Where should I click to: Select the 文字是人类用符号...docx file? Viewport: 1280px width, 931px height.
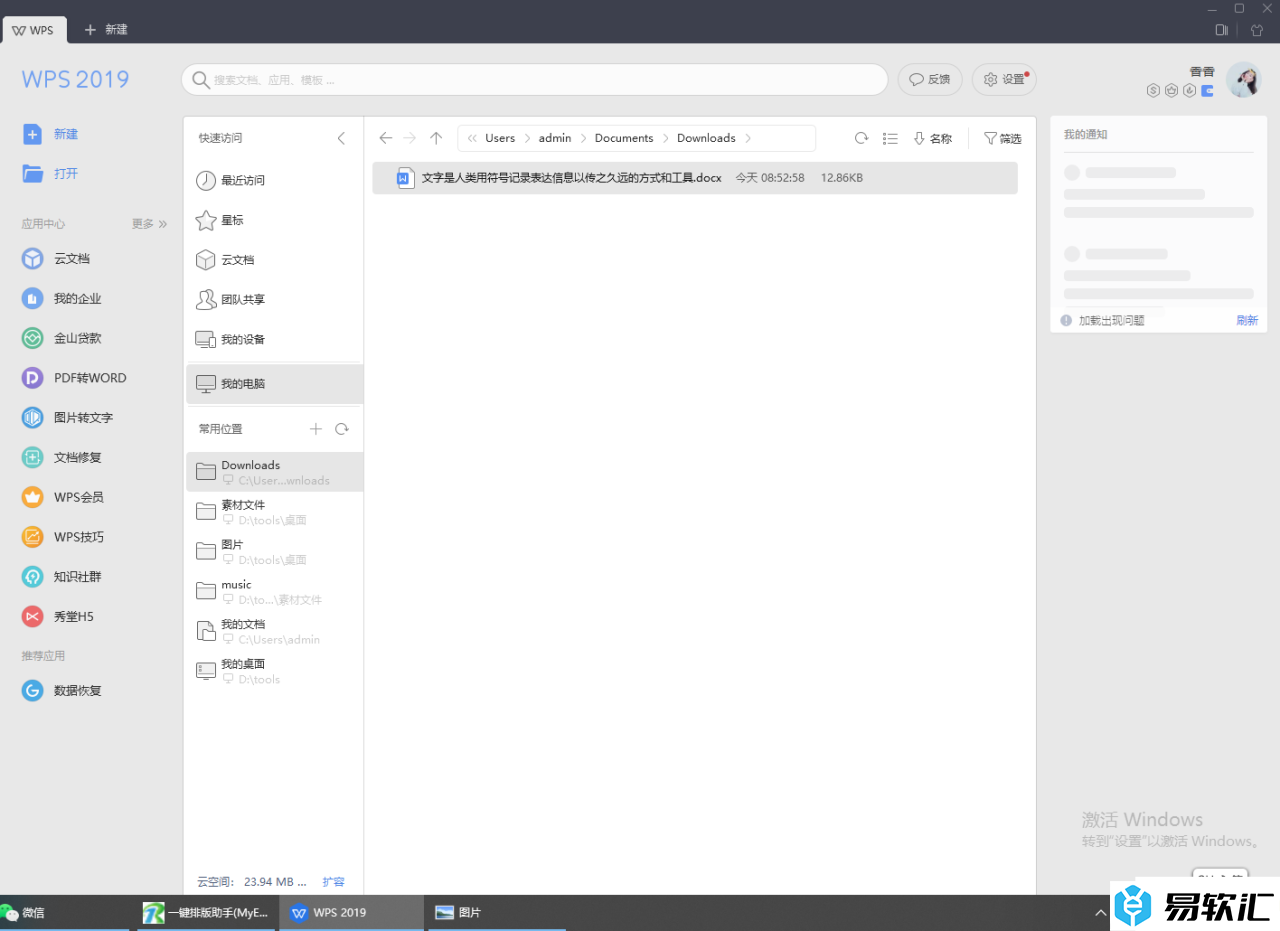click(695, 178)
